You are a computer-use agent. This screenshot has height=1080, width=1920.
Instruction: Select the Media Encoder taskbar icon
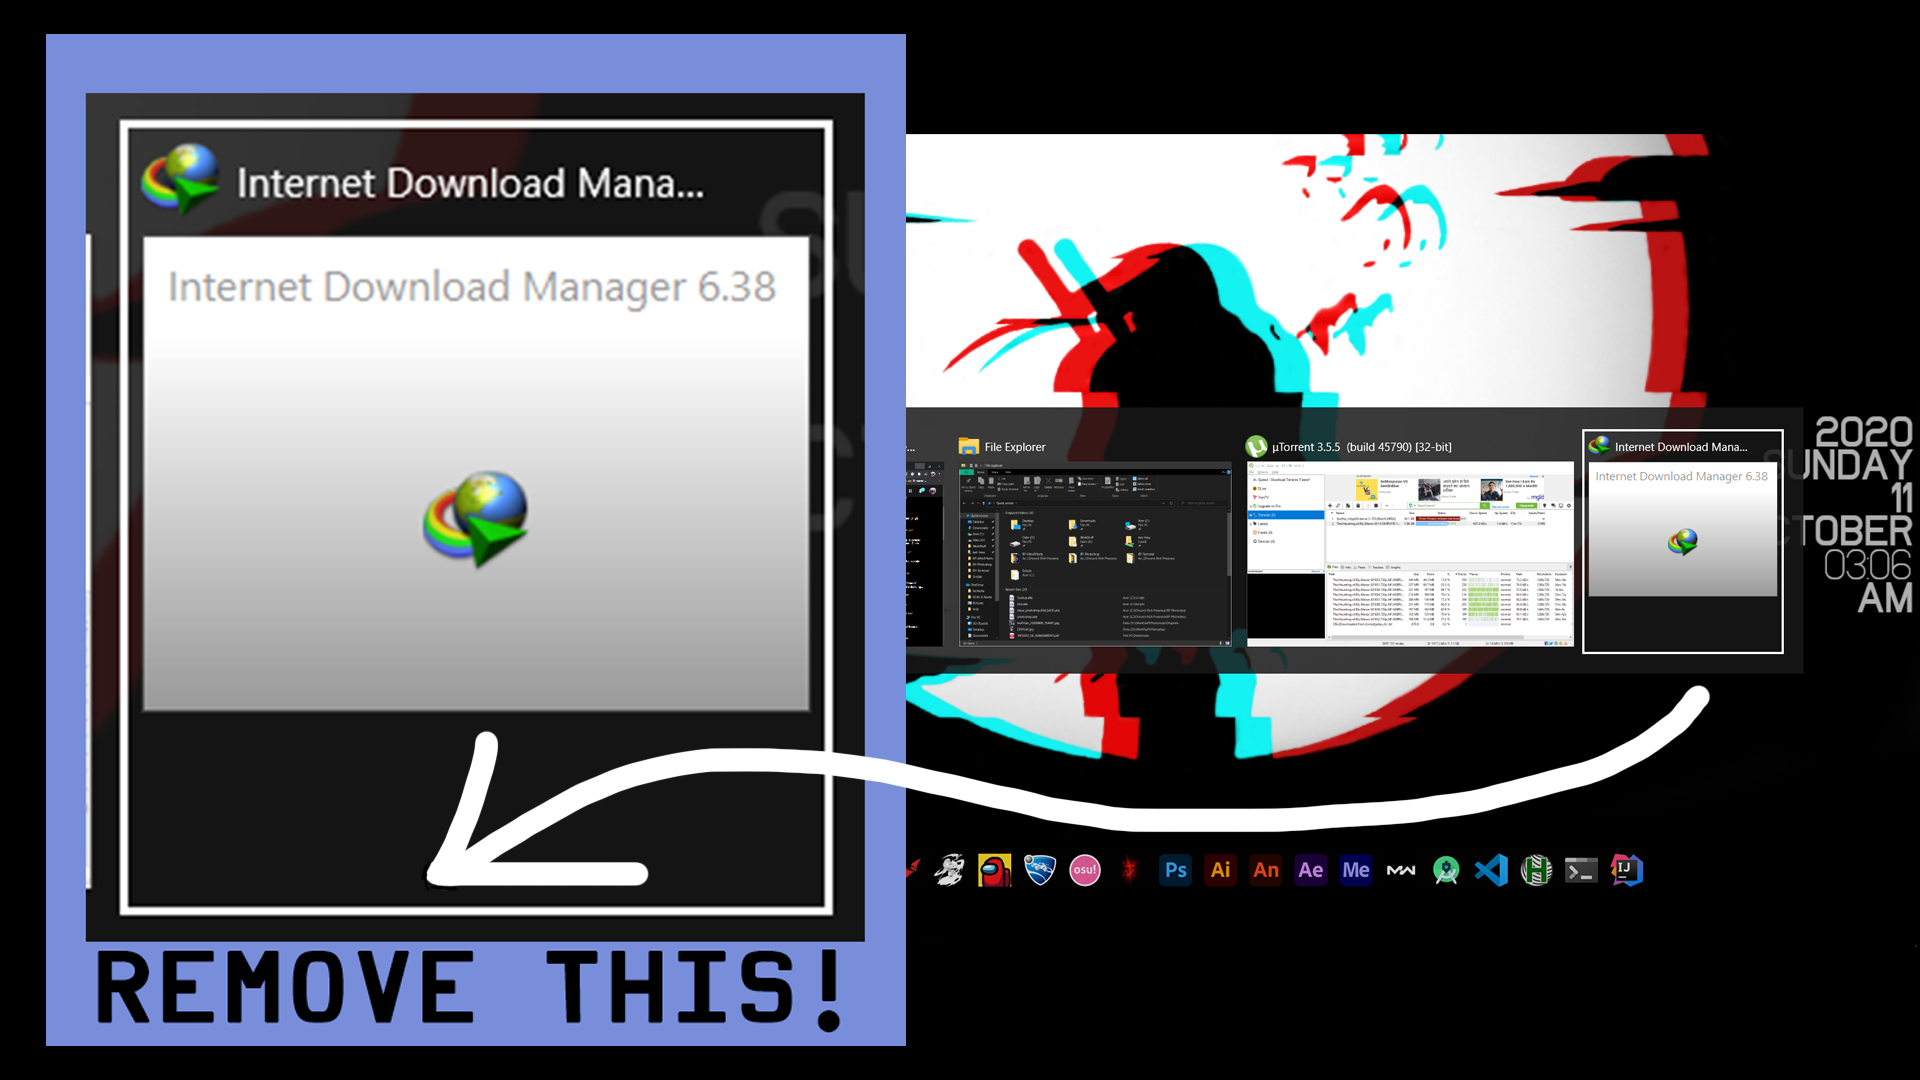pos(1356,870)
